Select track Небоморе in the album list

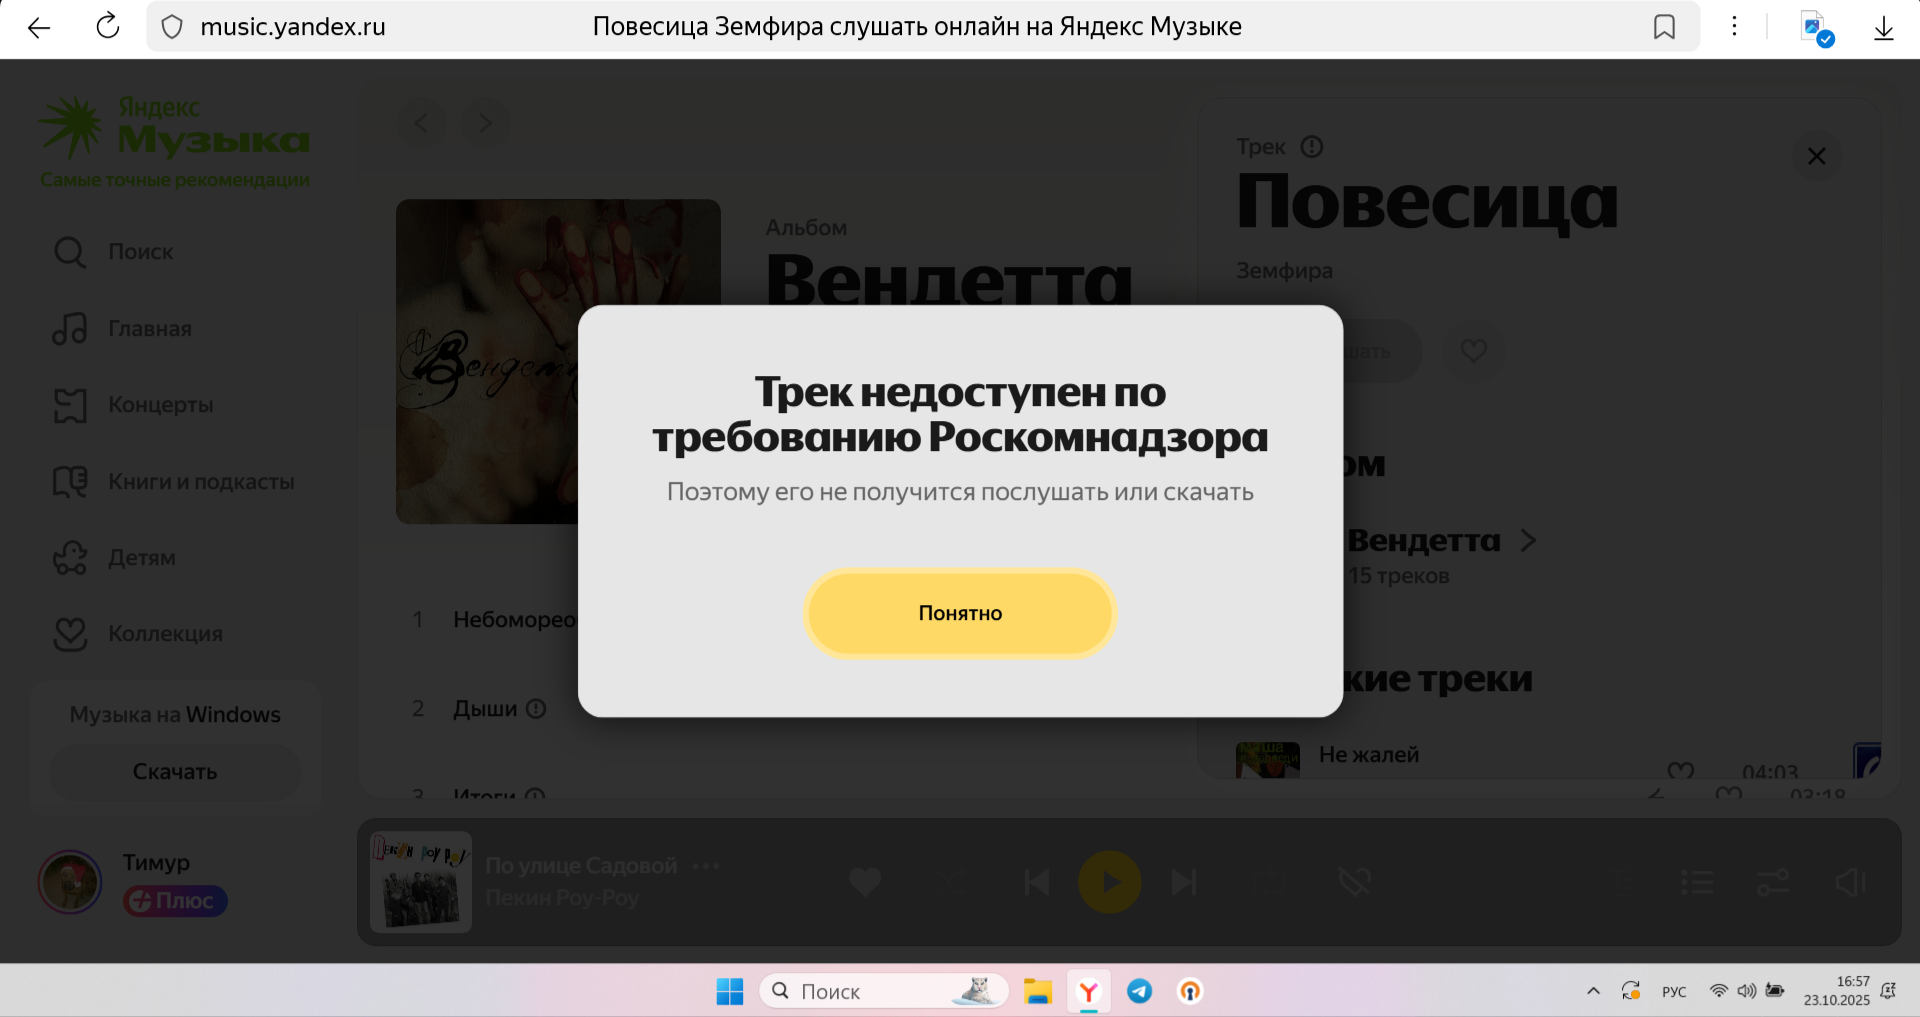[514, 620]
